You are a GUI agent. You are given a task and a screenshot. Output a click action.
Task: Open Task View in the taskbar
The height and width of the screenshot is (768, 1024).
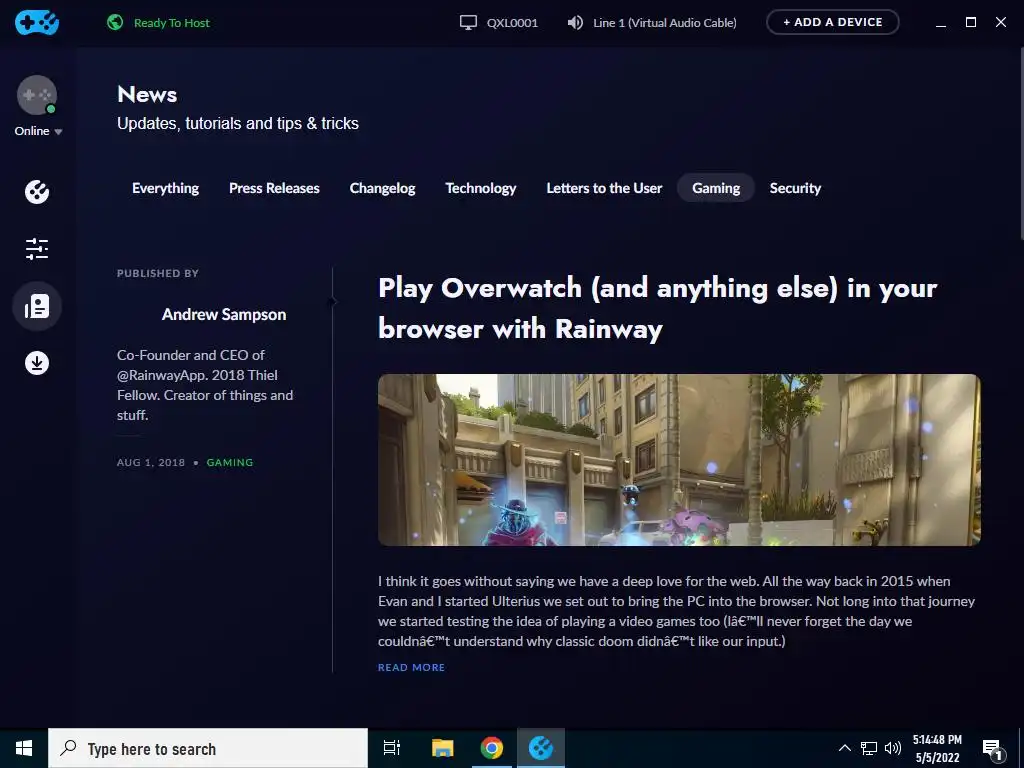point(392,748)
